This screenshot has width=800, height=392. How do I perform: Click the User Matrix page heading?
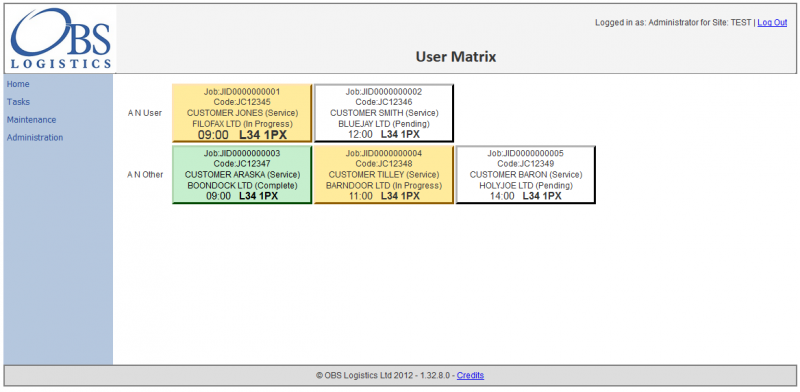tap(456, 56)
